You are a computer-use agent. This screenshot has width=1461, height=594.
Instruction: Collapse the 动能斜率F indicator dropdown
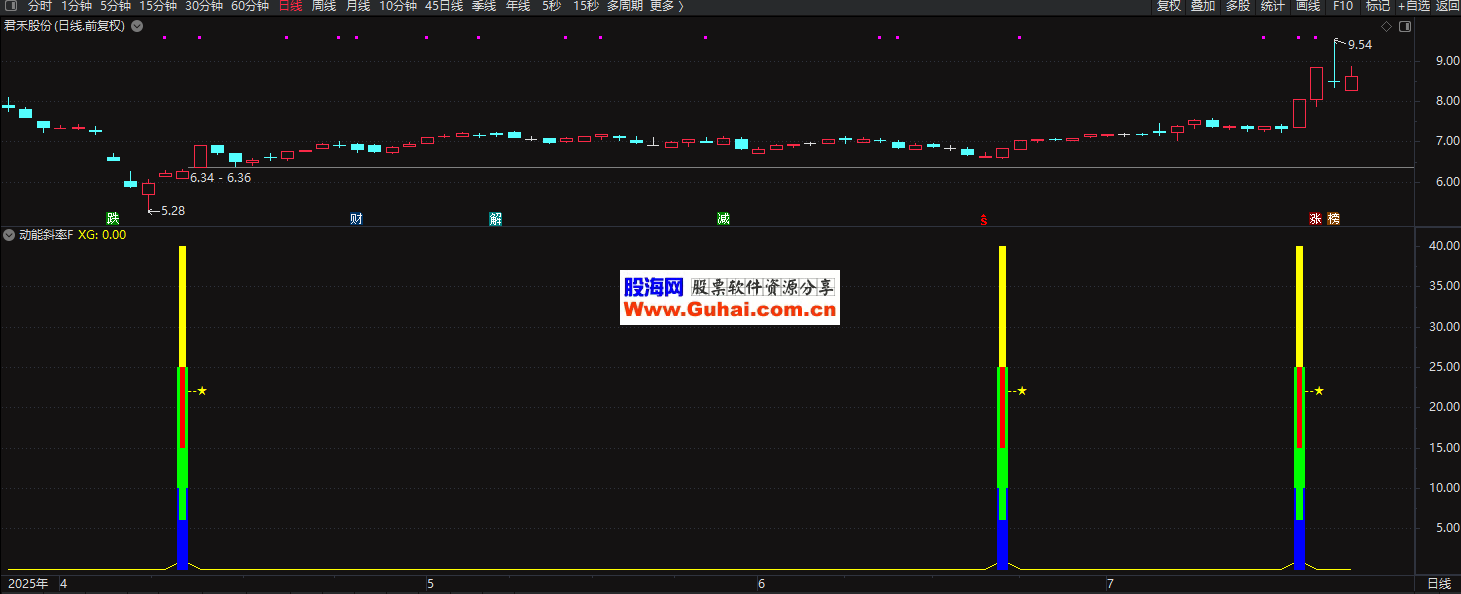click(x=9, y=235)
